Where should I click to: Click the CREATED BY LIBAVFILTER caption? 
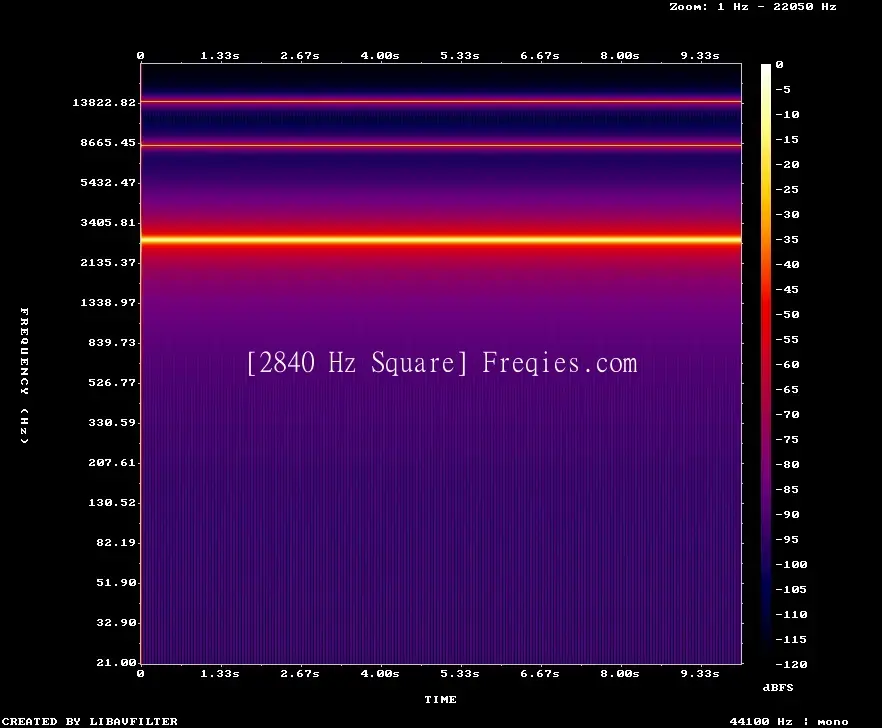click(90, 721)
